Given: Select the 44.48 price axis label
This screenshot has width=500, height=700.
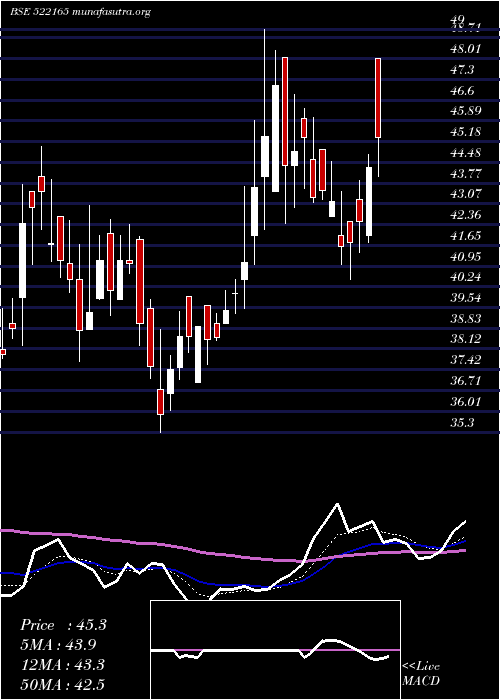Looking at the screenshot, I should [466, 153].
